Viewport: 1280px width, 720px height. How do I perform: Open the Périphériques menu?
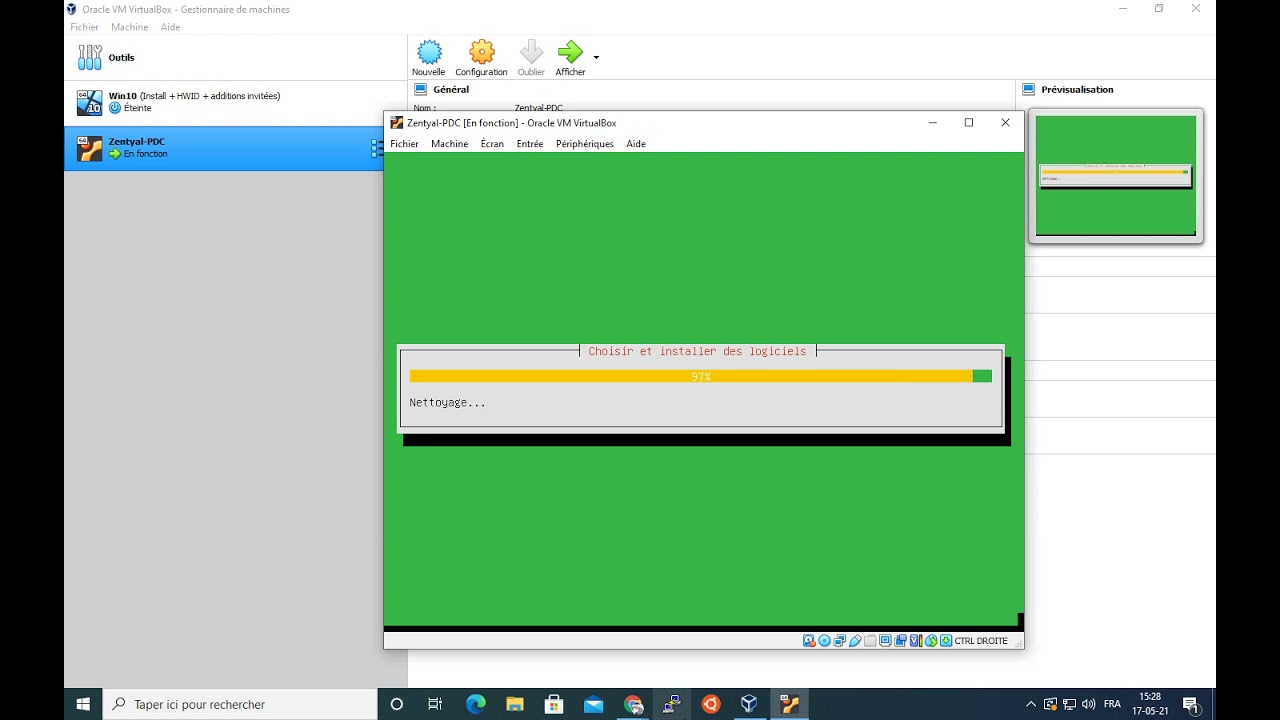point(585,144)
